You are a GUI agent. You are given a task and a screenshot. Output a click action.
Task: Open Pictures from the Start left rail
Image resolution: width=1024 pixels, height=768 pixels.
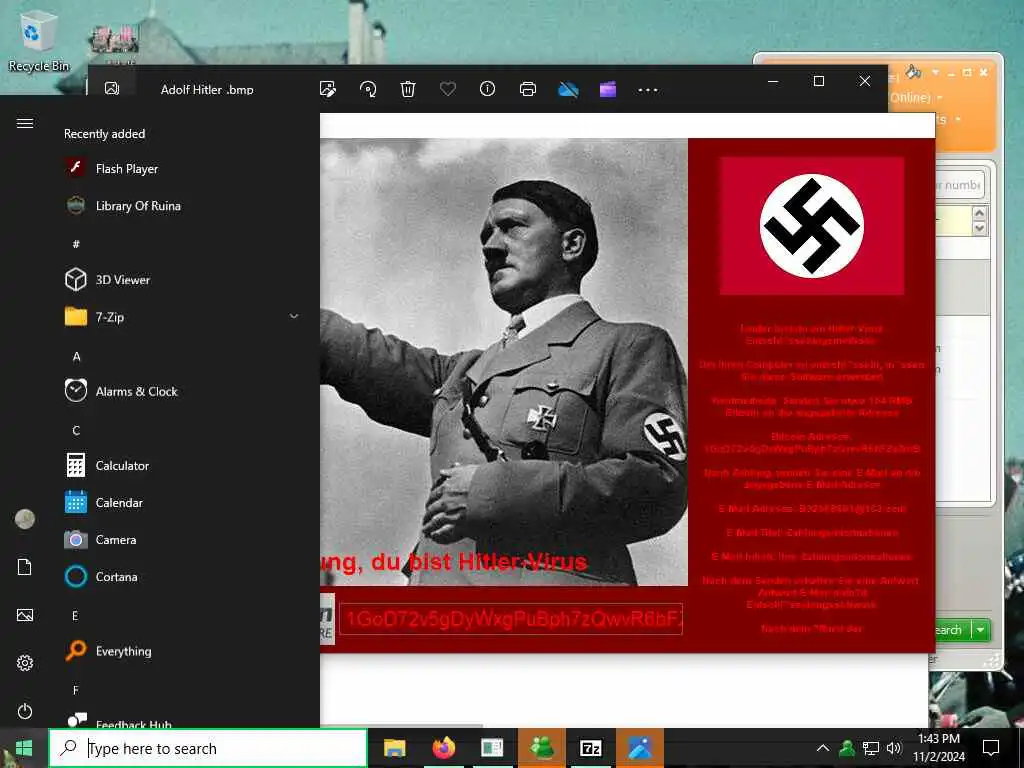25,615
